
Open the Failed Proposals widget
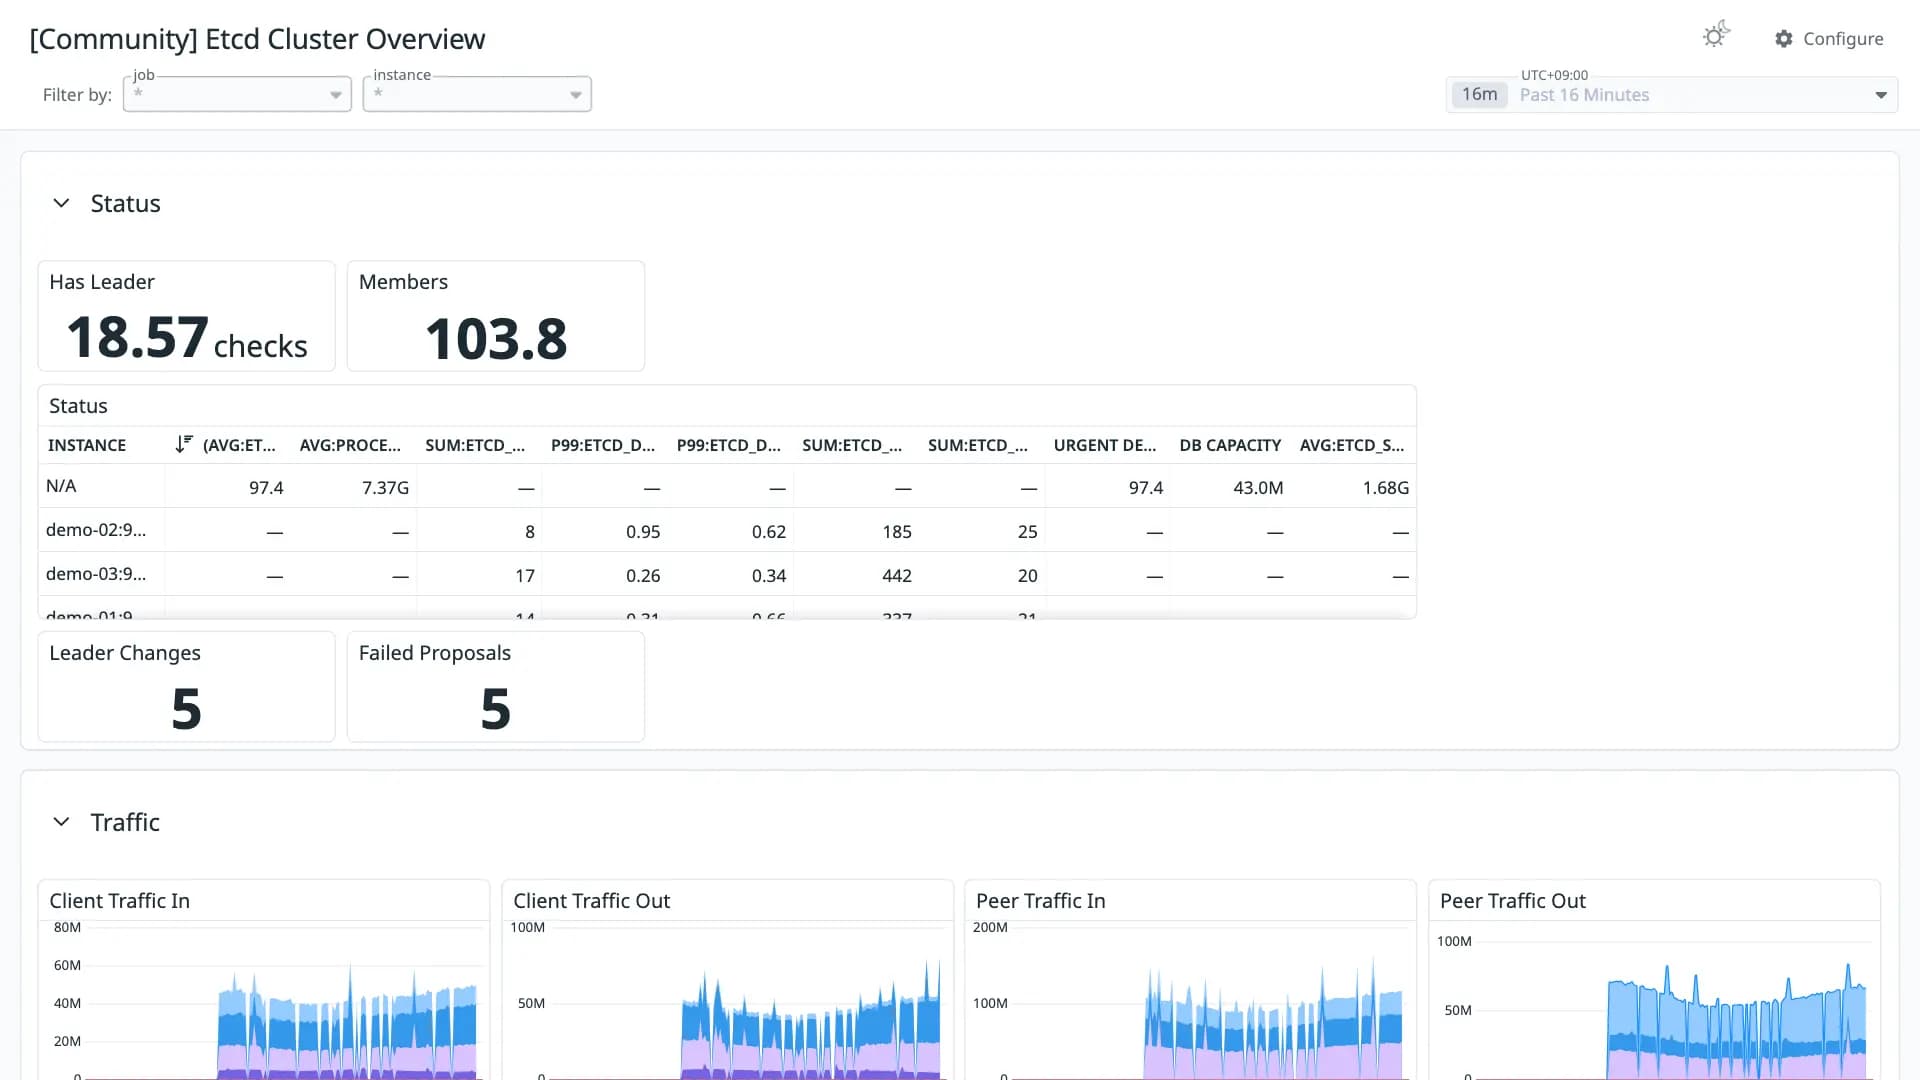[496, 686]
